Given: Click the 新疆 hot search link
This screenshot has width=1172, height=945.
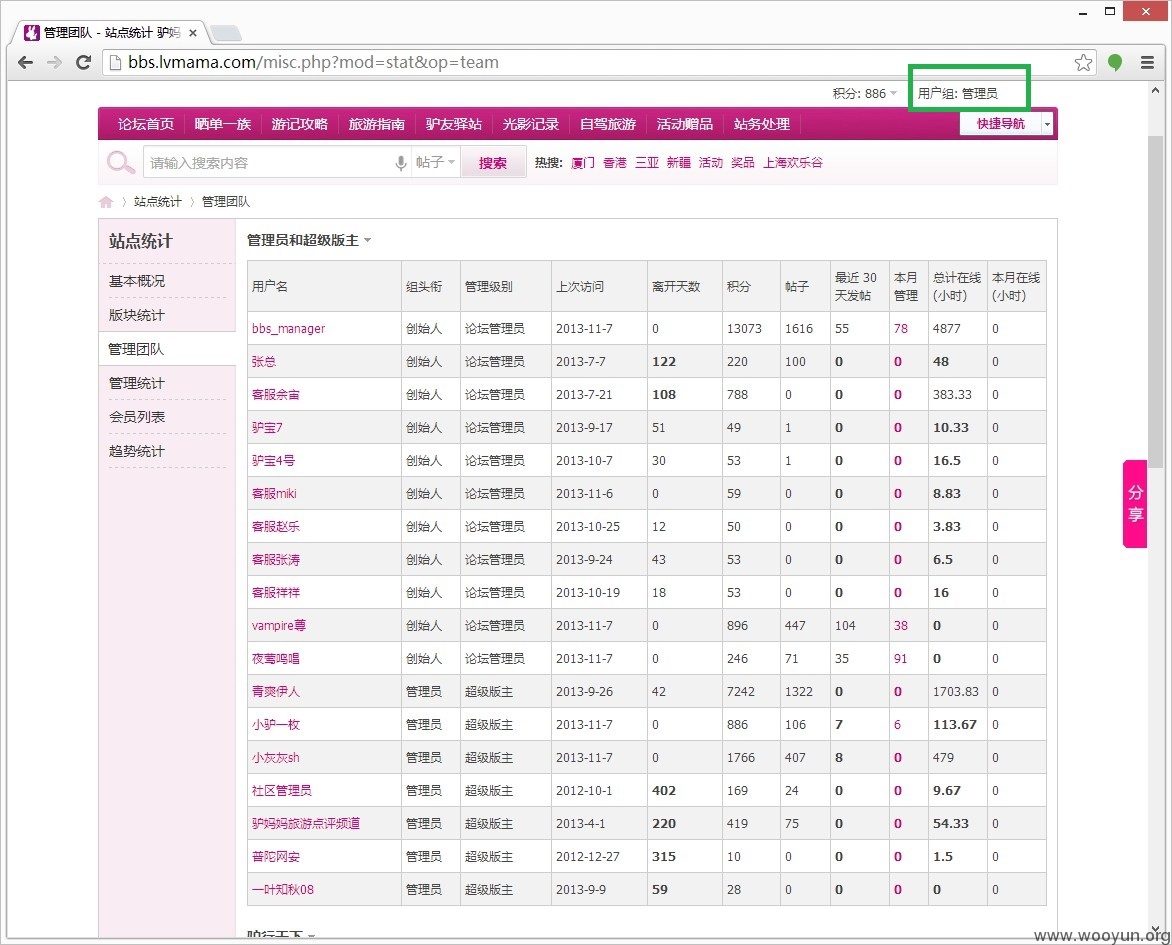Looking at the screenshot, I should tap(679, 162).
